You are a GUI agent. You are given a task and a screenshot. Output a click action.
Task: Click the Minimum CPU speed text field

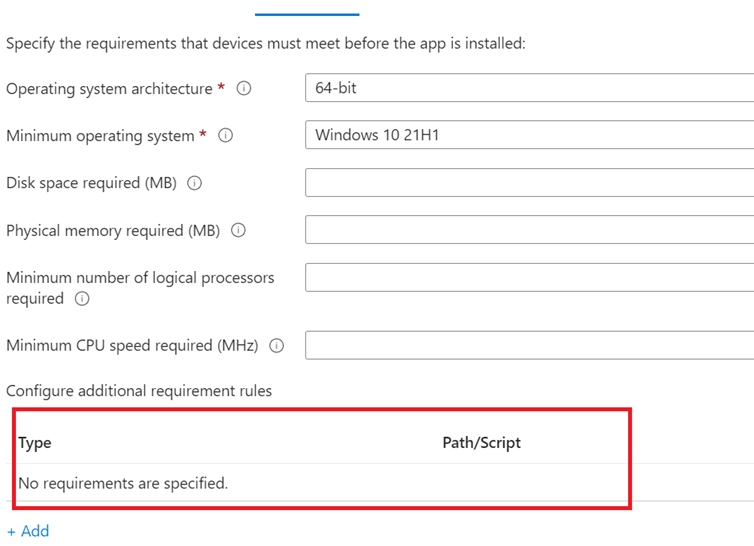529,345
